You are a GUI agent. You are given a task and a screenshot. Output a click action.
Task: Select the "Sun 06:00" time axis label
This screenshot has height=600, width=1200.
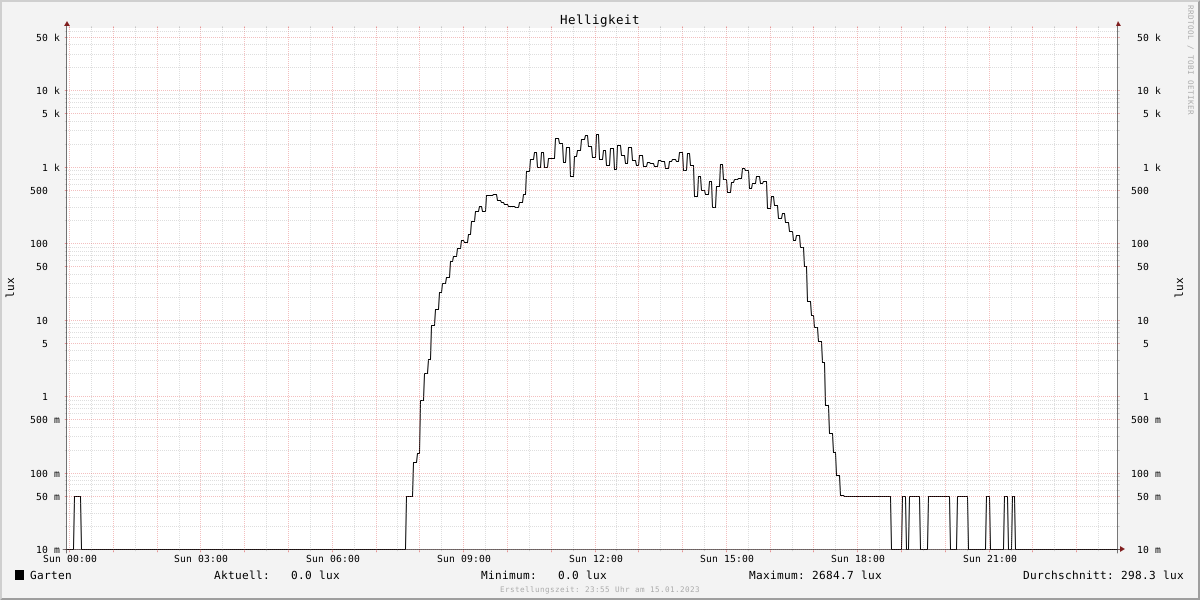click(x=333, y=559)
